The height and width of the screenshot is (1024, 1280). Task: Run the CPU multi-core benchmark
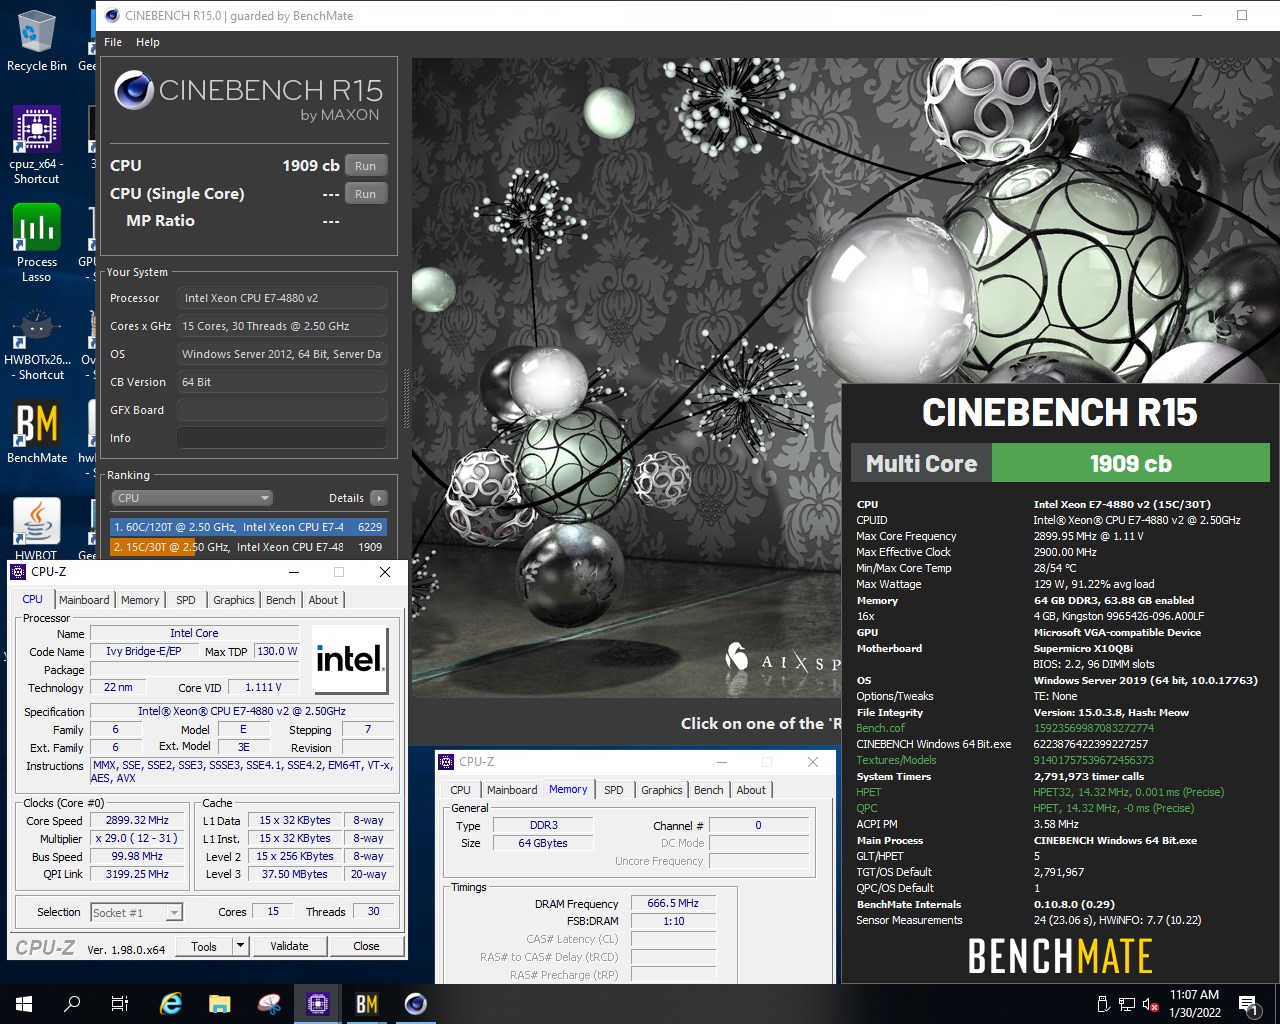pos(366,166)
